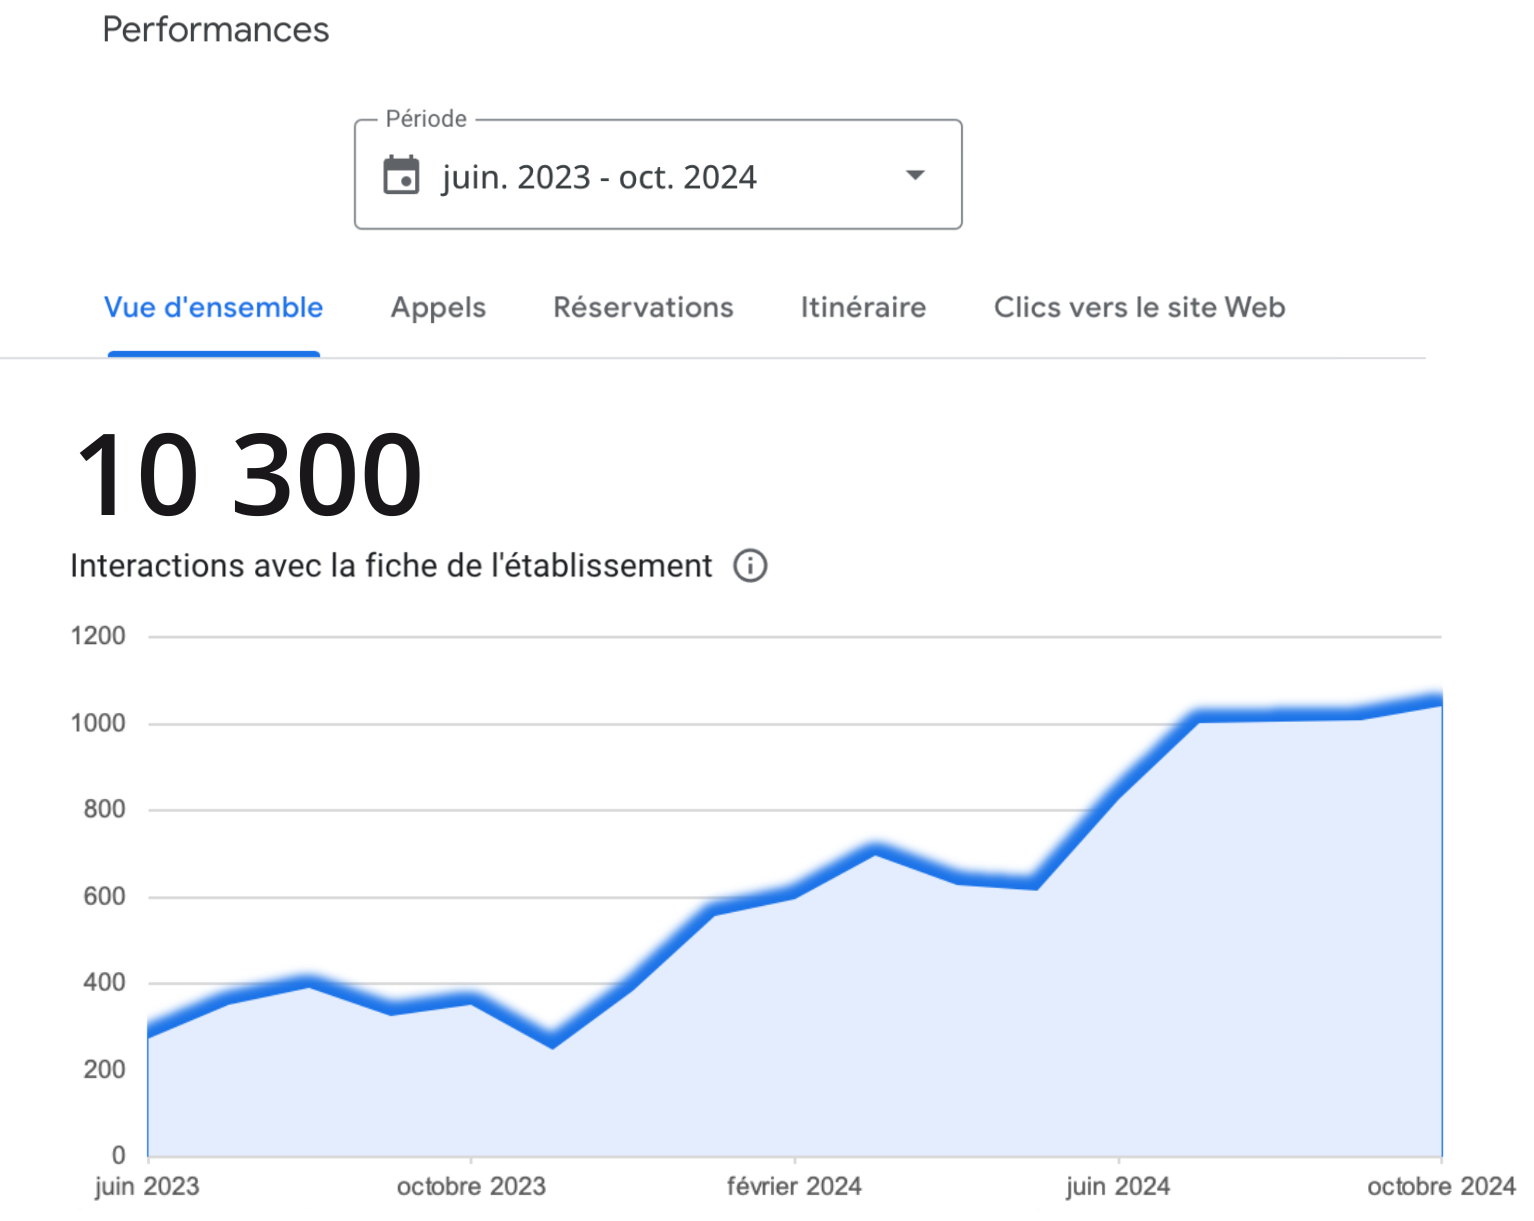
Task: Click the octobre 2023 x-axis label
Action: (x=471, y=1187)
